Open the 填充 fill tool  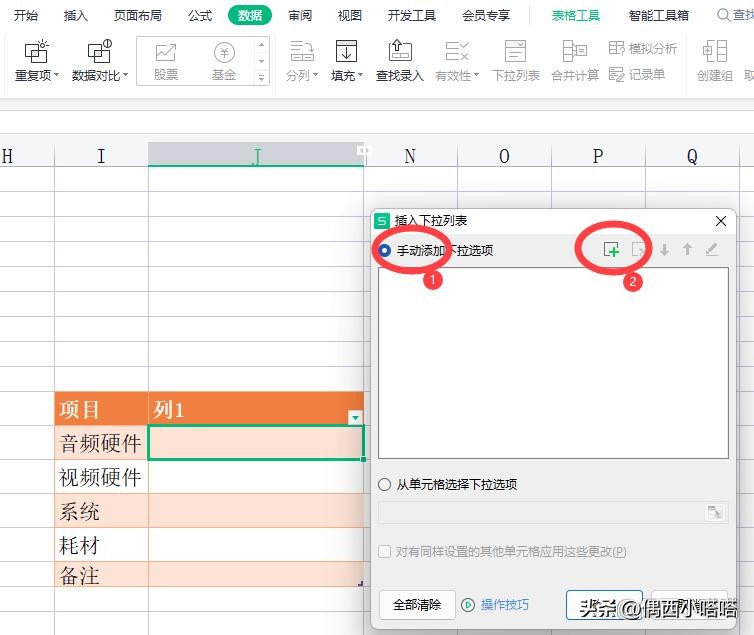(x=346, y=61)
